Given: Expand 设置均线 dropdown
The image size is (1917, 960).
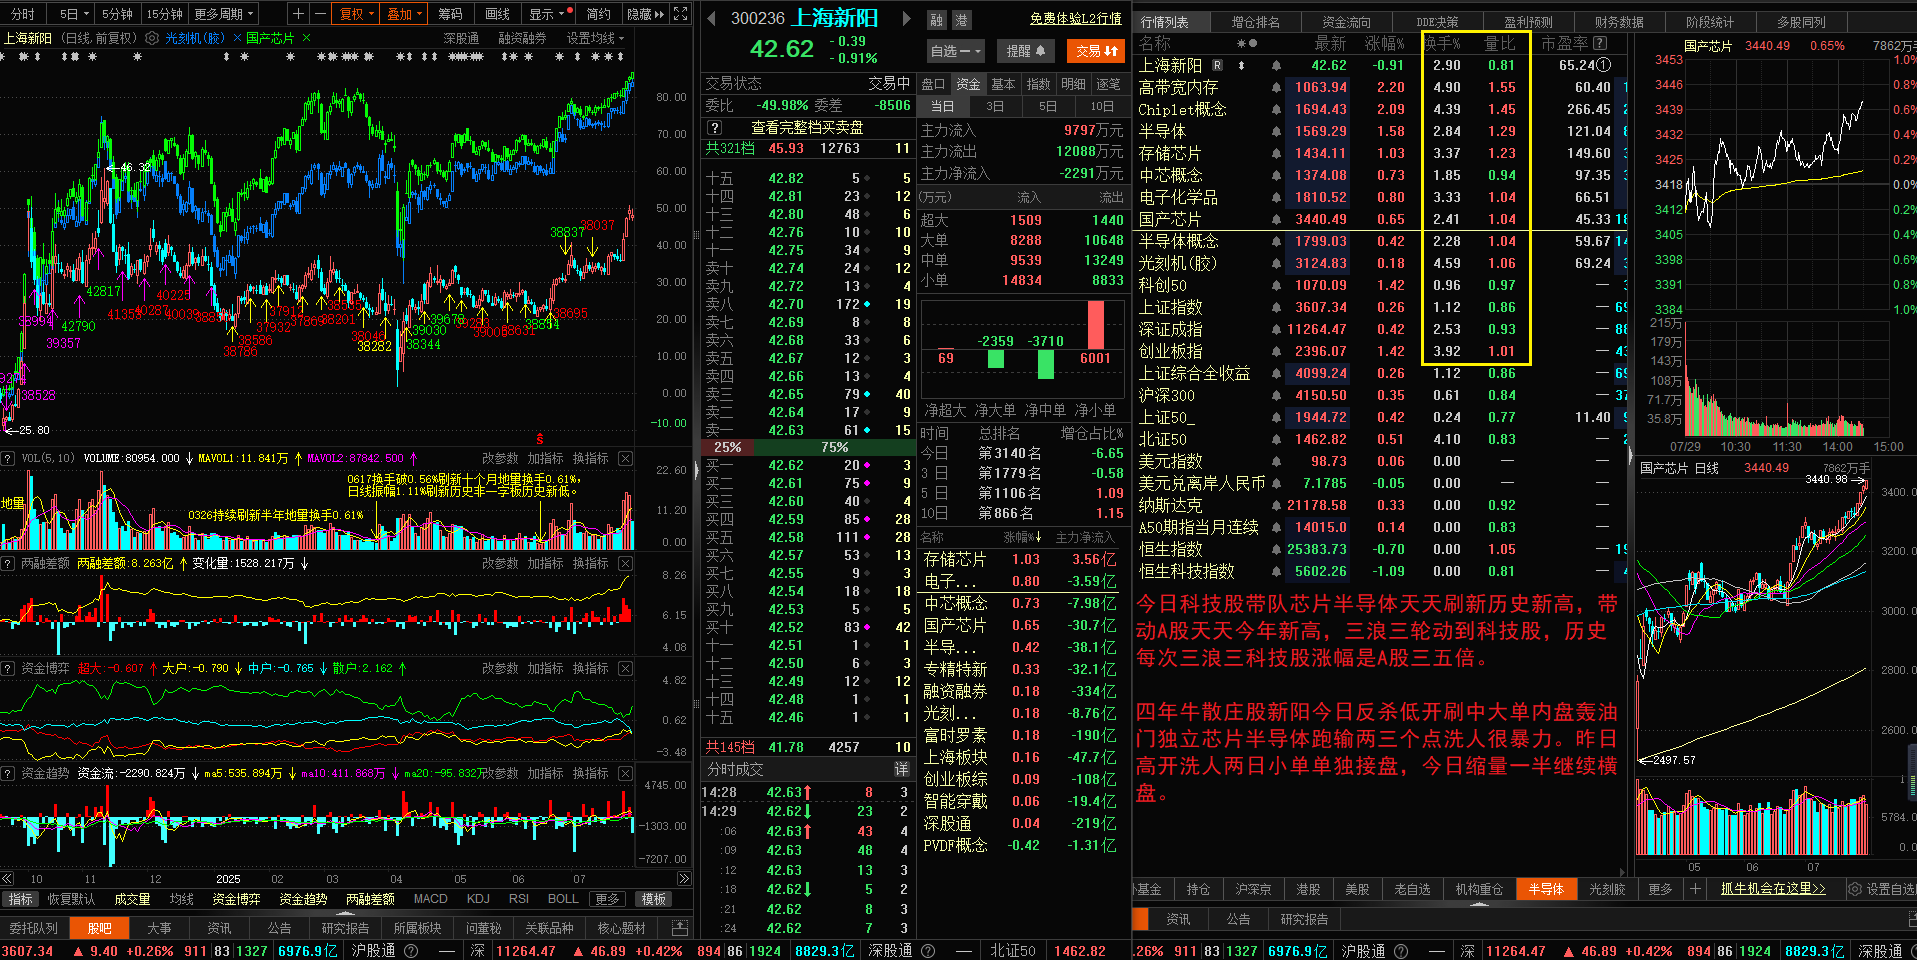Looking at the screenshot, I should coord(596,38).
